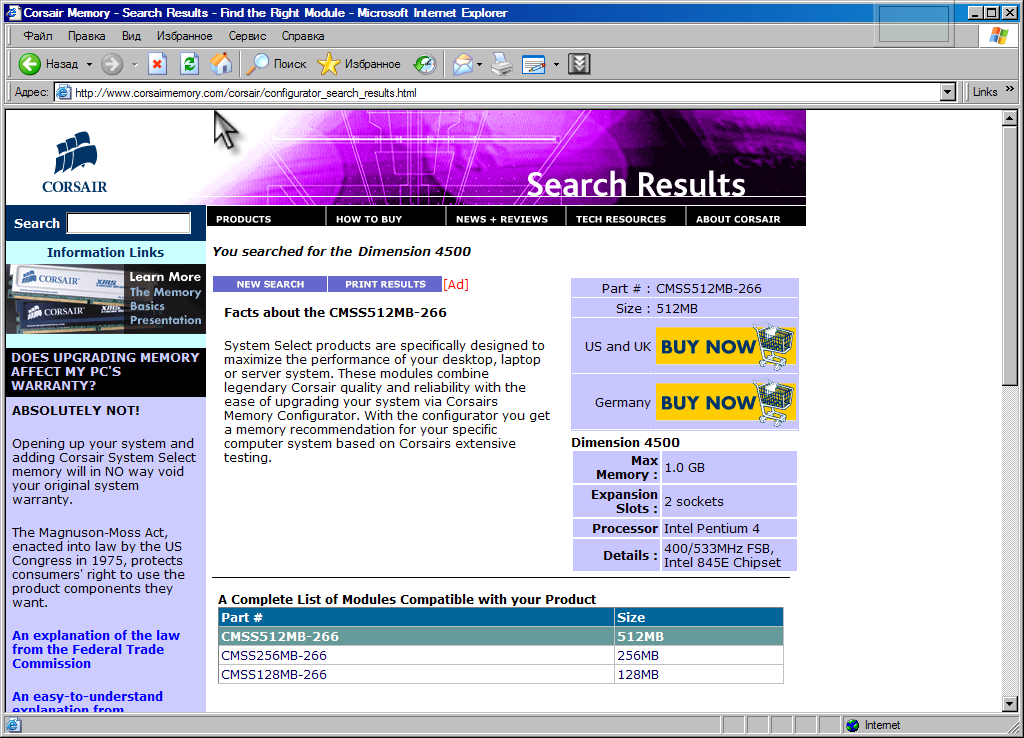Expand the Mail button dropdown arrow
Image resolution: width=1024 pixels, height=738 pixels.
pos(479,64)
